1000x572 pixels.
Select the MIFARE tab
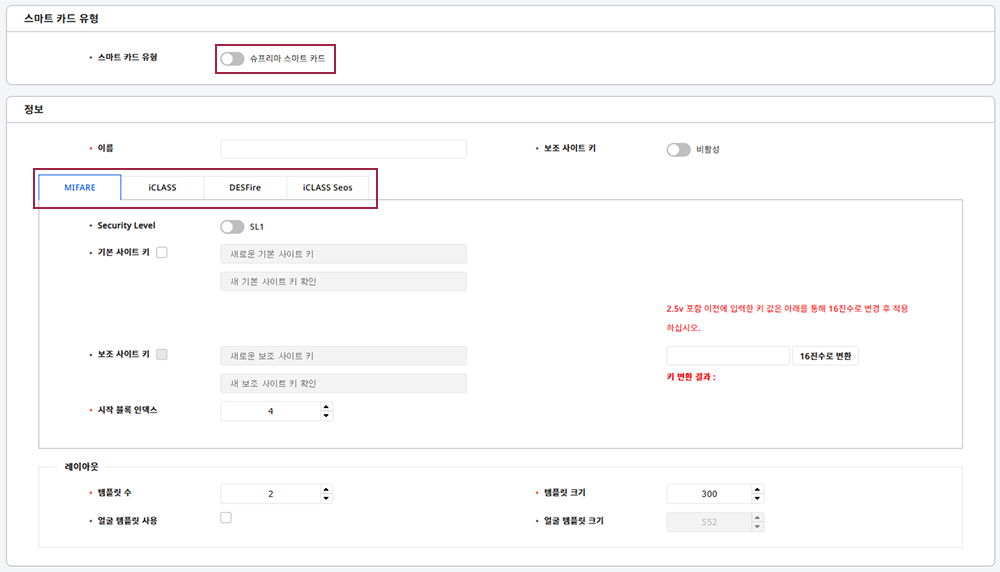click(80, 188)
